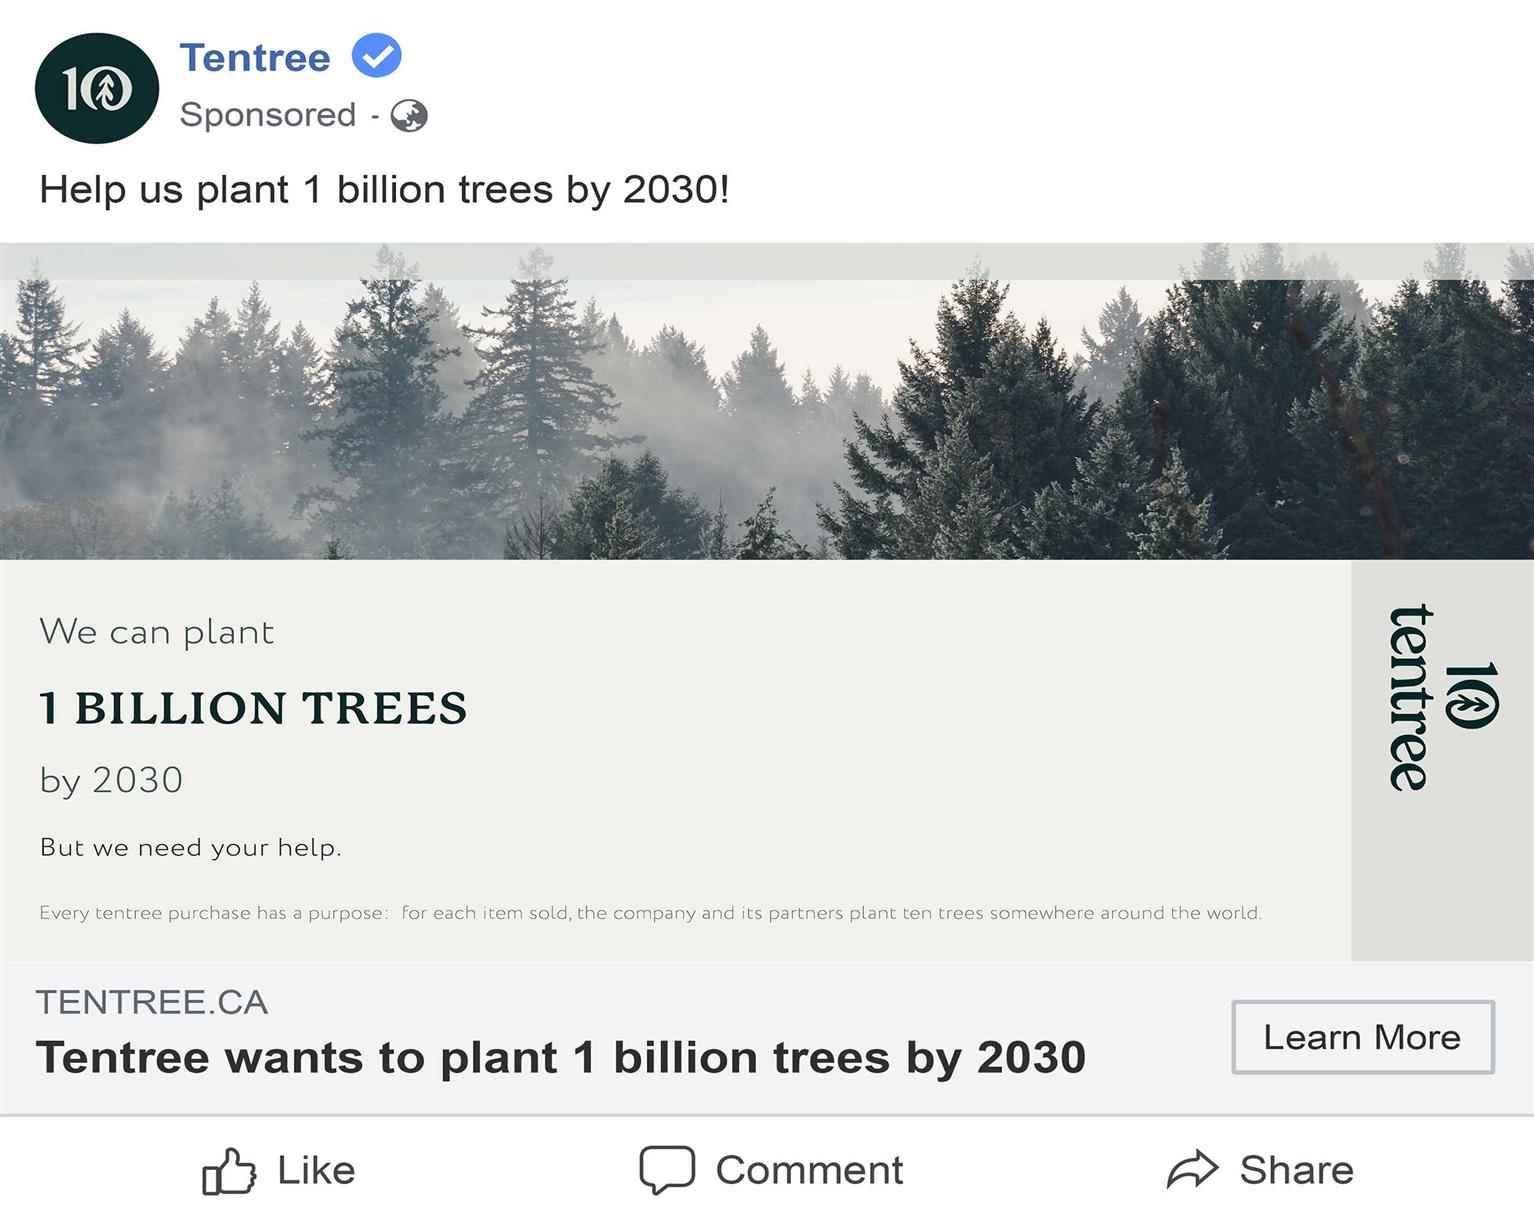Image resolution: width=1534 pixels, height=1227 pixels.
Task: Click the globe public-audience icon
Action: (409, 116)
